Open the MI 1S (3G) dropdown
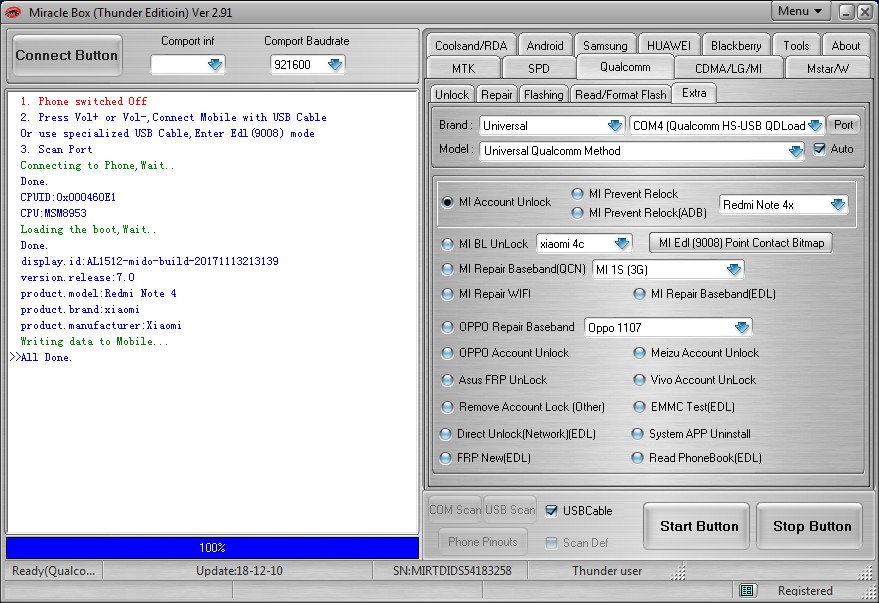Screen dimensions: 879x603 734,270
